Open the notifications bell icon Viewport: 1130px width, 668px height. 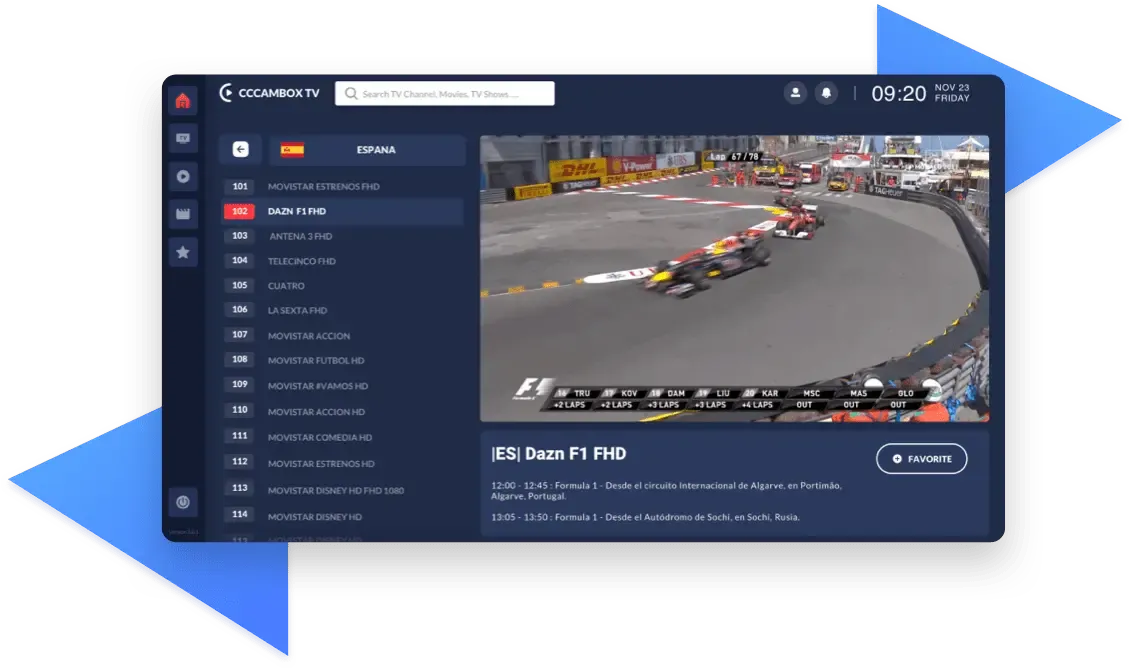tap(825, 92)
